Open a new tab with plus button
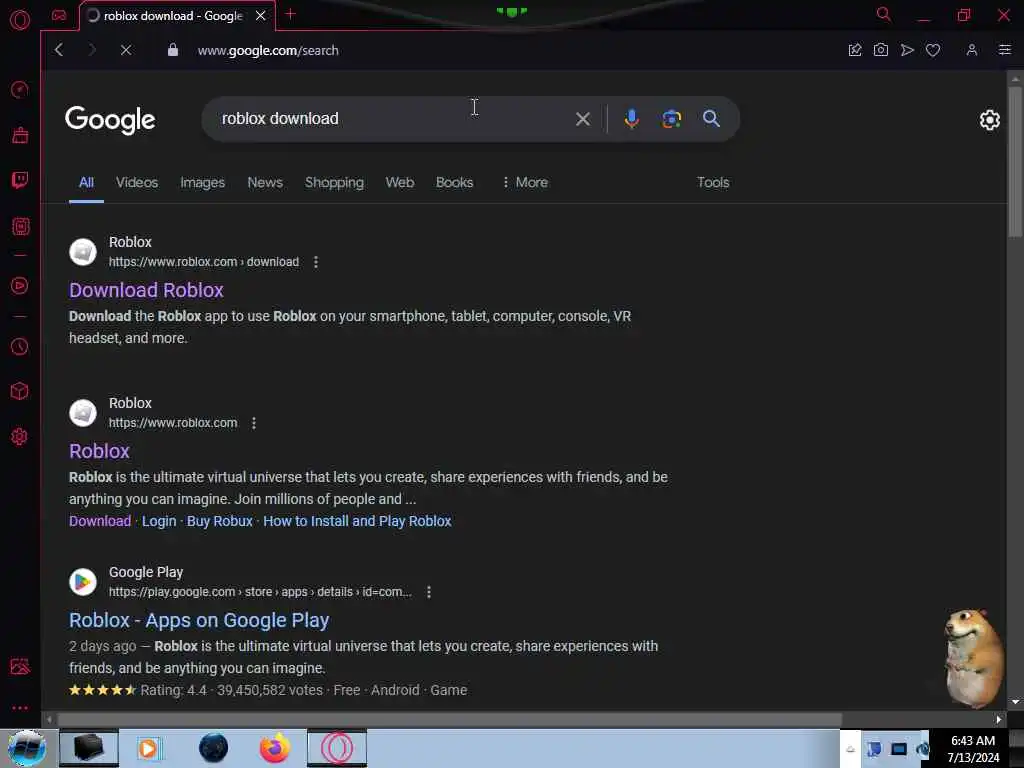Screen dimensions: 1024x768 (291, 14)
